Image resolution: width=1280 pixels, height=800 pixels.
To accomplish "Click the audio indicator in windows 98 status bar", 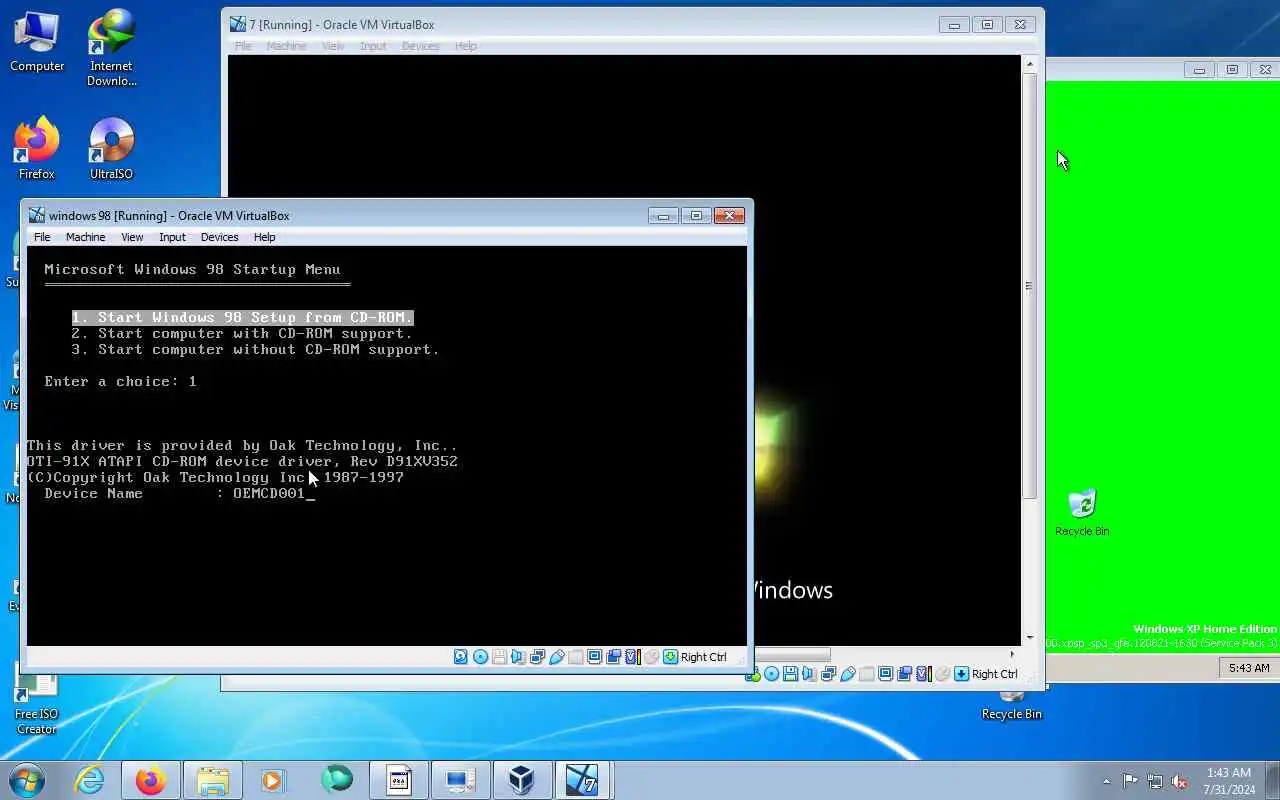I will point(518,657).
